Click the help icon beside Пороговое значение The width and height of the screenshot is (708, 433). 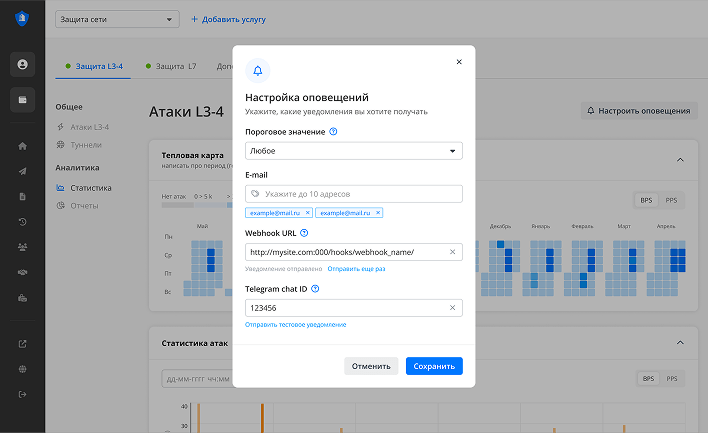pos(333,131)
